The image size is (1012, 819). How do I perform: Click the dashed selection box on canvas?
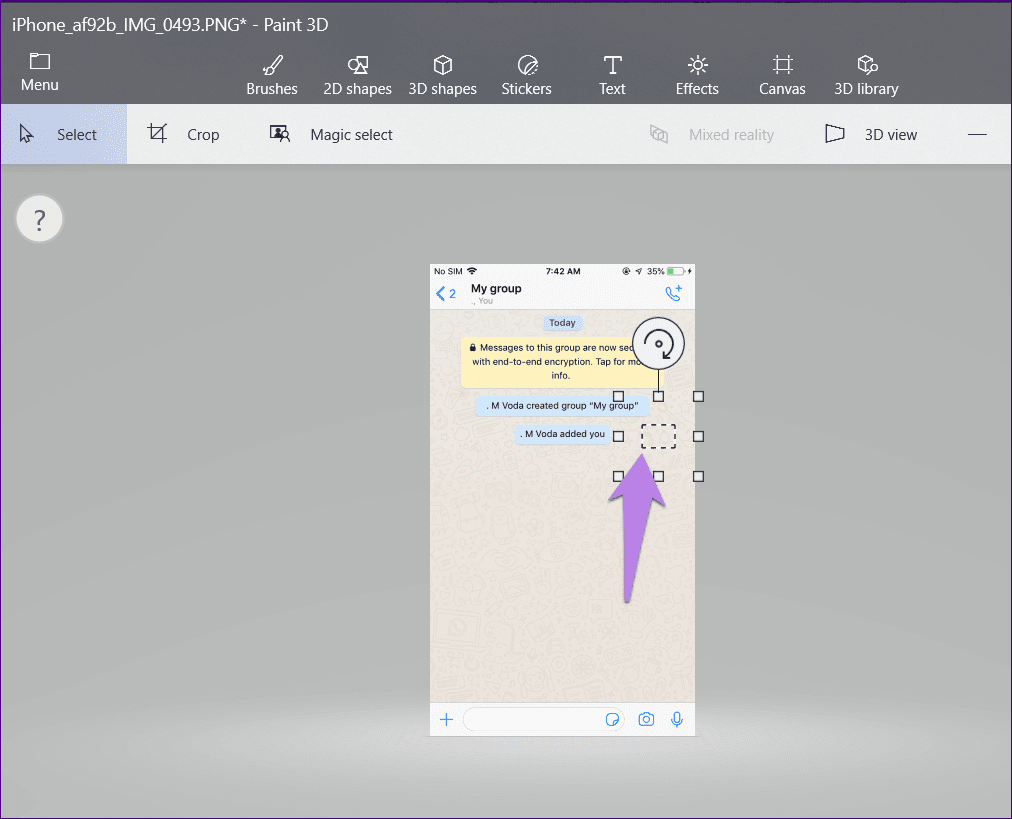(658, 436)
